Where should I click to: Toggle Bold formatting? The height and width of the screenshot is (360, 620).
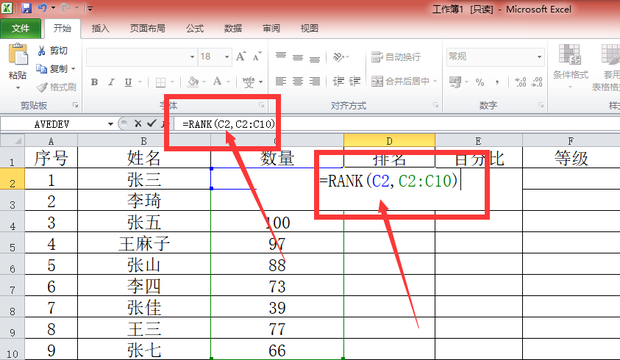(x=94, y=82)
